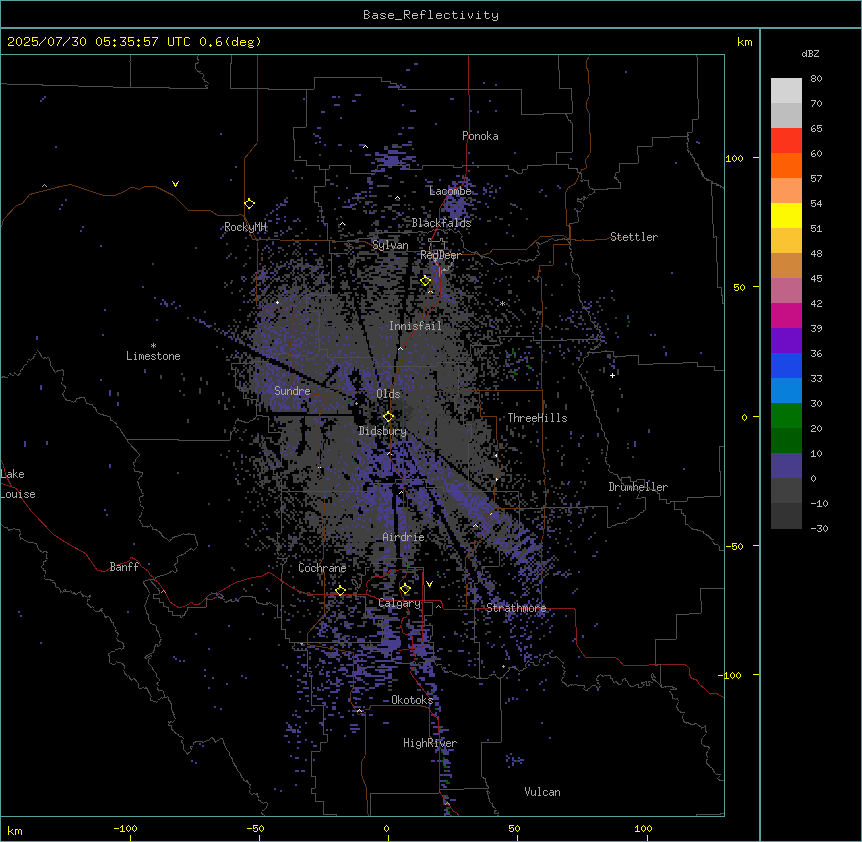The height and width of the screenshot is (842, 862).
Task: Click the 80 value on dBZ legend
Action: click(x=816, y=79)
